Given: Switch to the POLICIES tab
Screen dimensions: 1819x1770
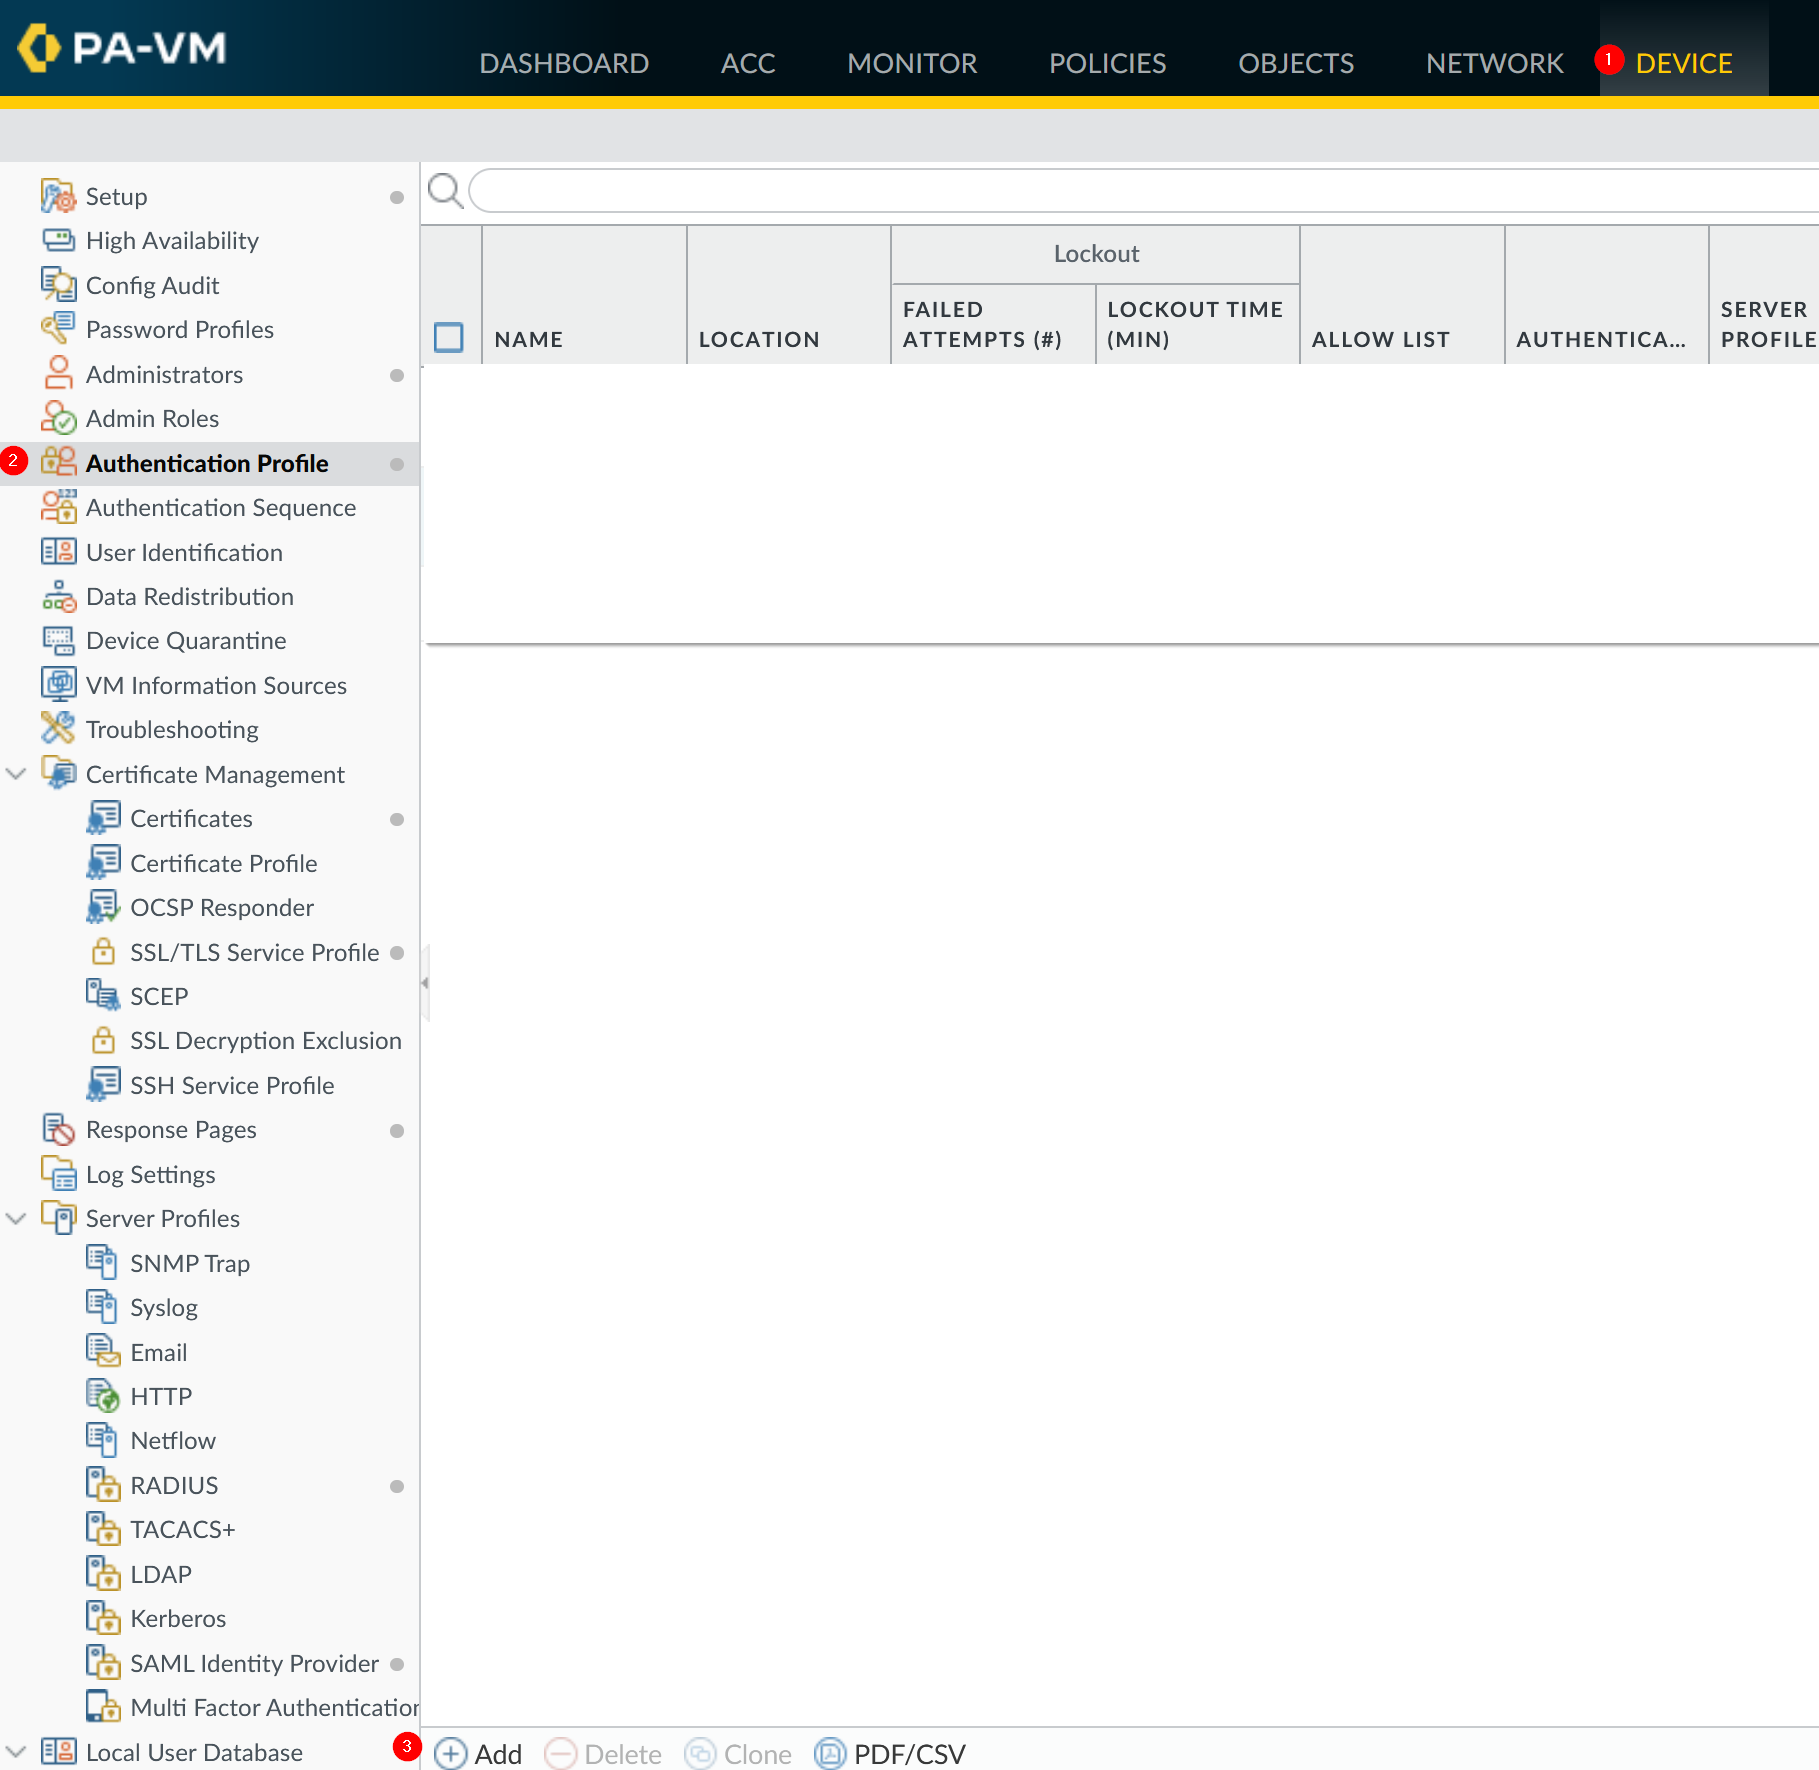Looking at the screenshot, I should coord(1107,63).
